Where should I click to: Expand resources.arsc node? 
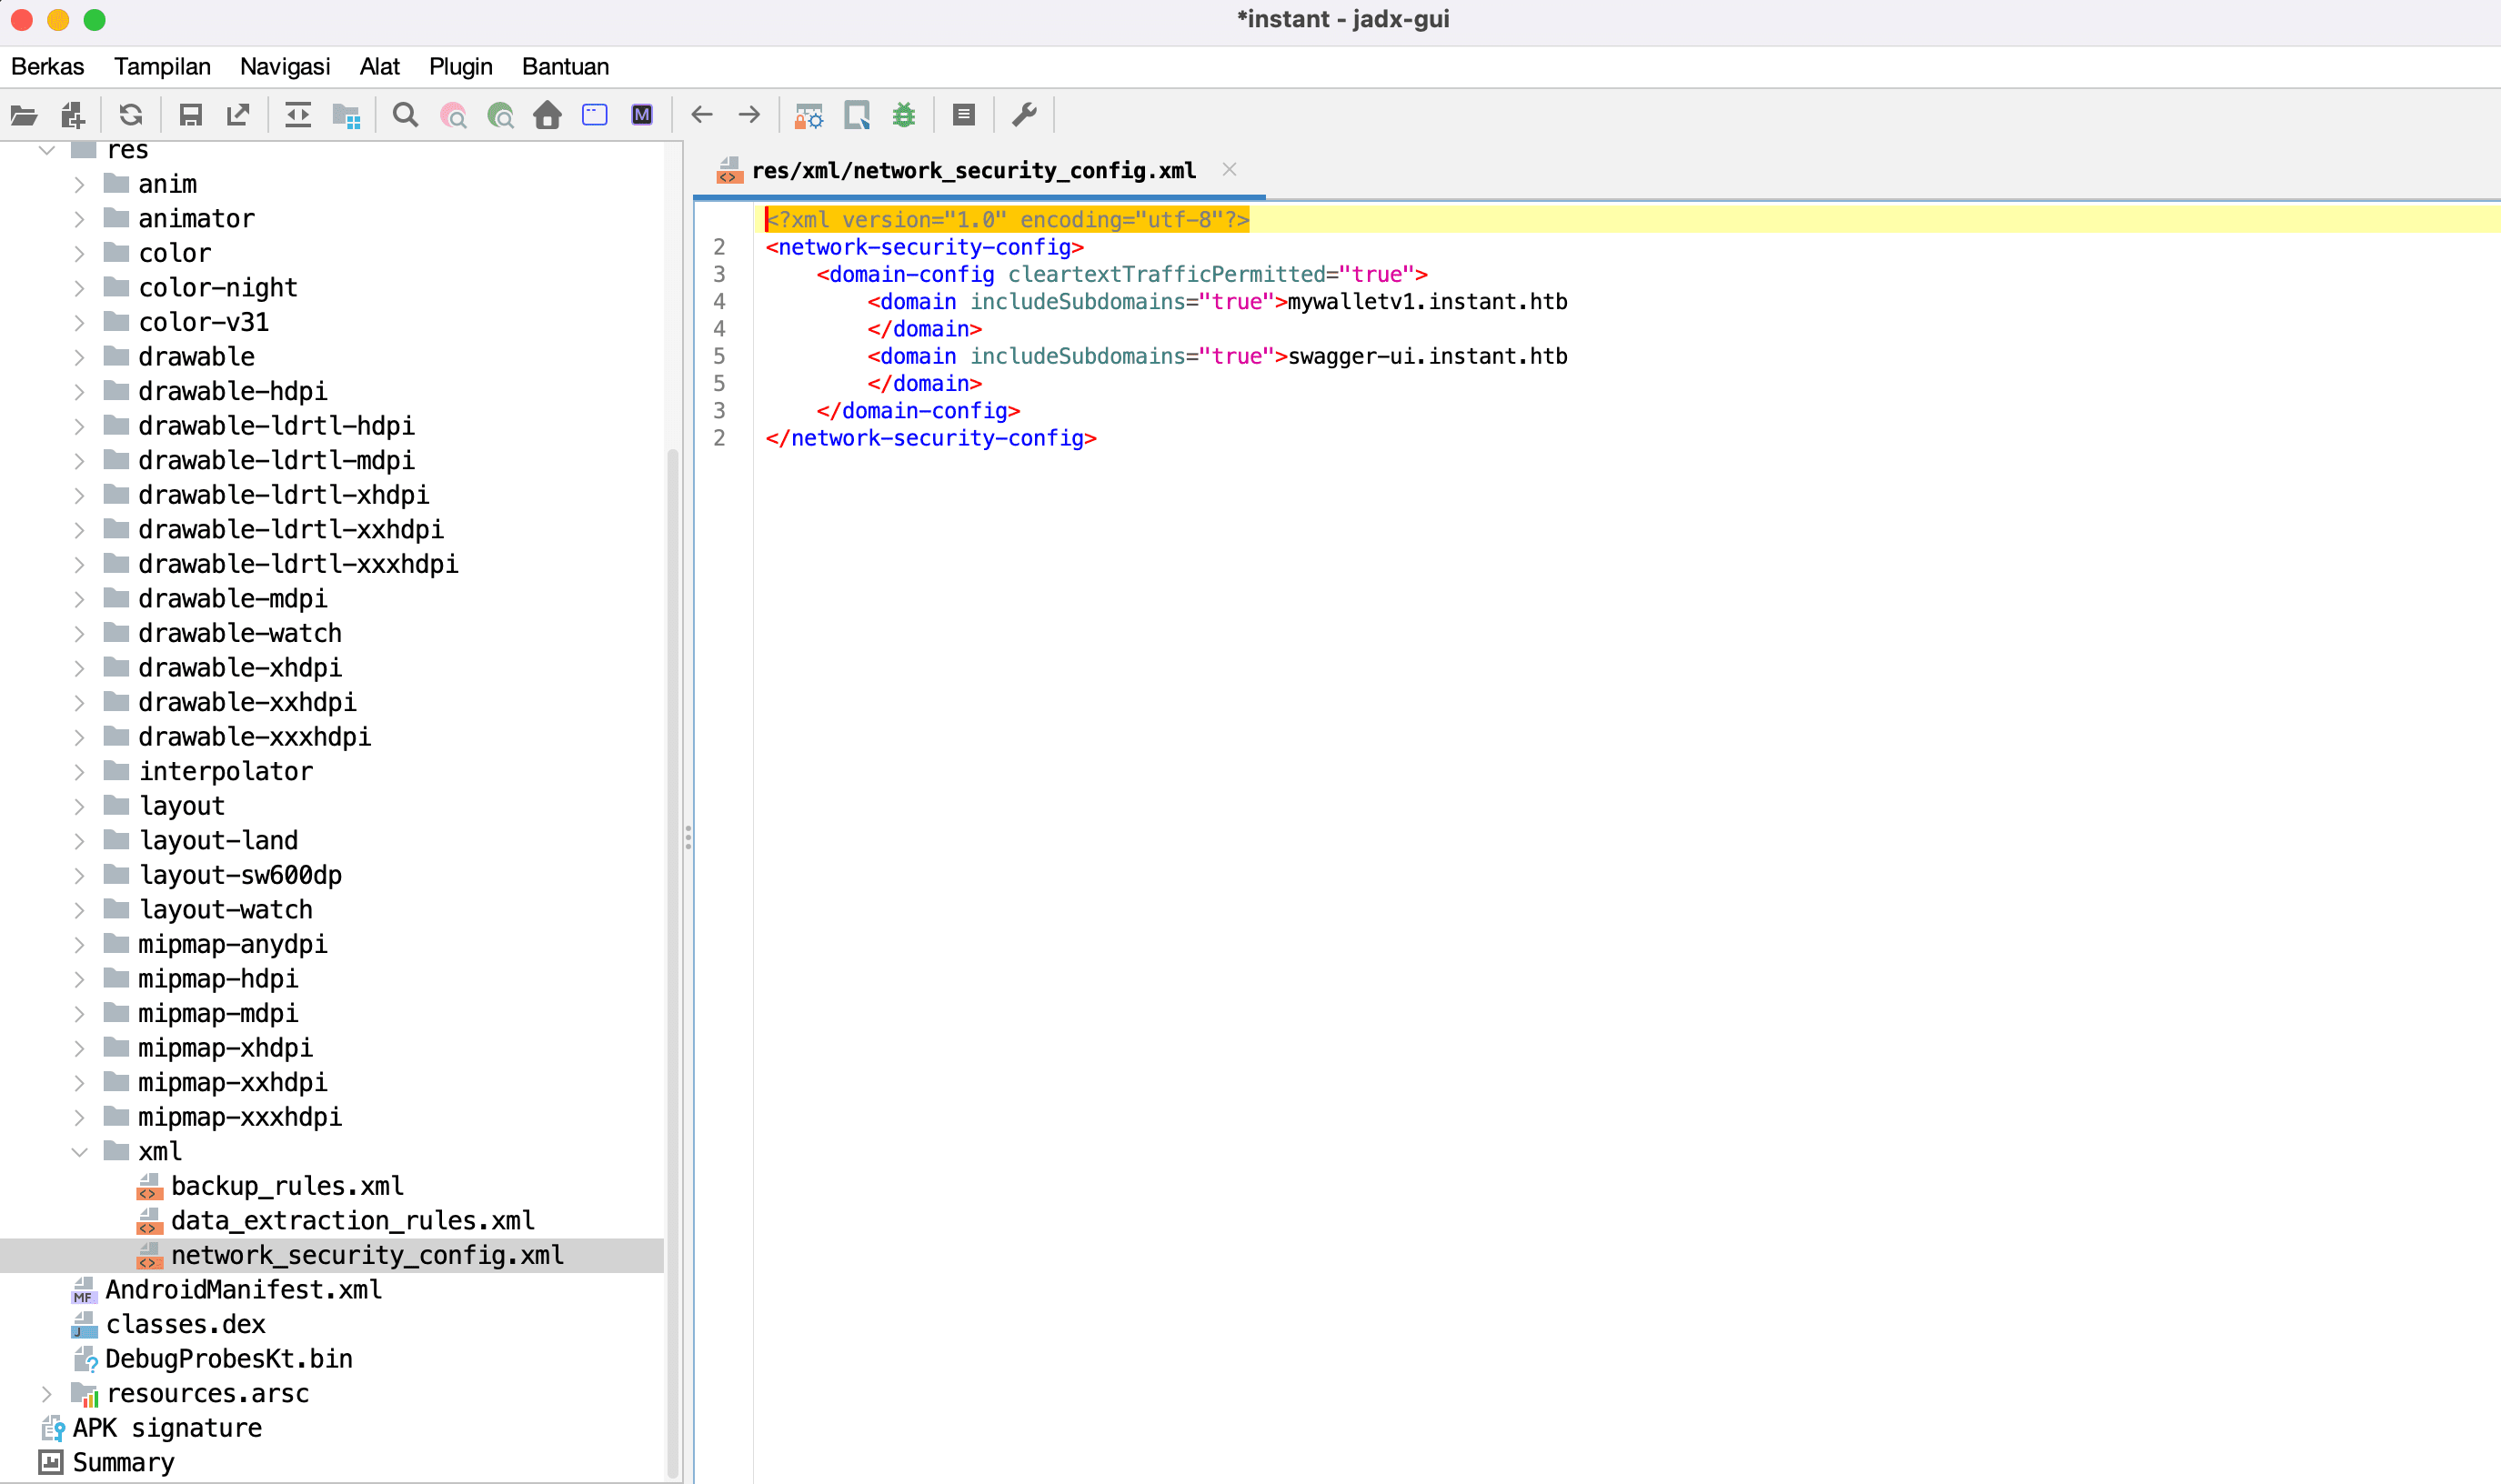pyautogui.click(x=46, y=1394)
